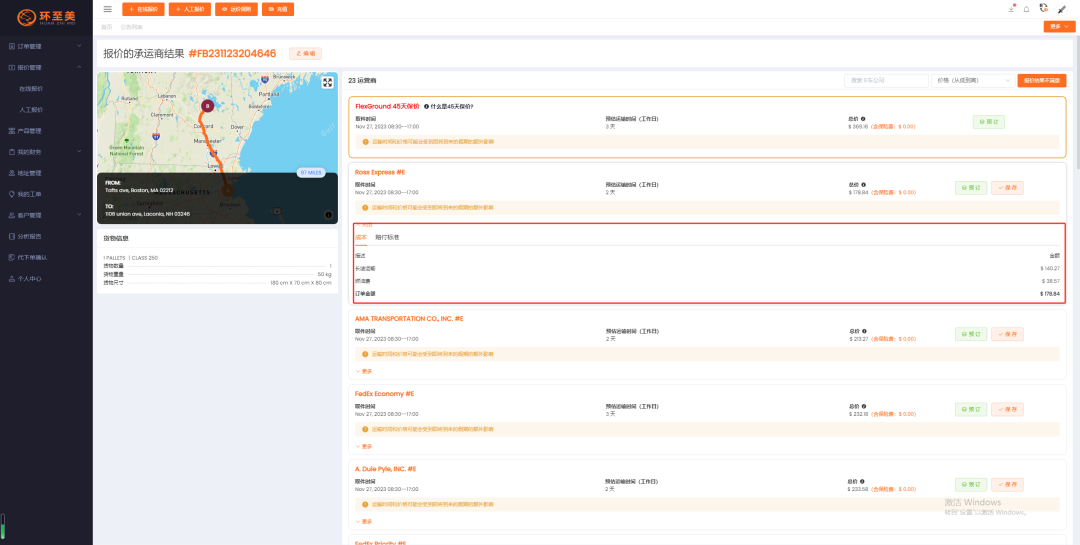Open the customer service headset icon

point(1044,8)
